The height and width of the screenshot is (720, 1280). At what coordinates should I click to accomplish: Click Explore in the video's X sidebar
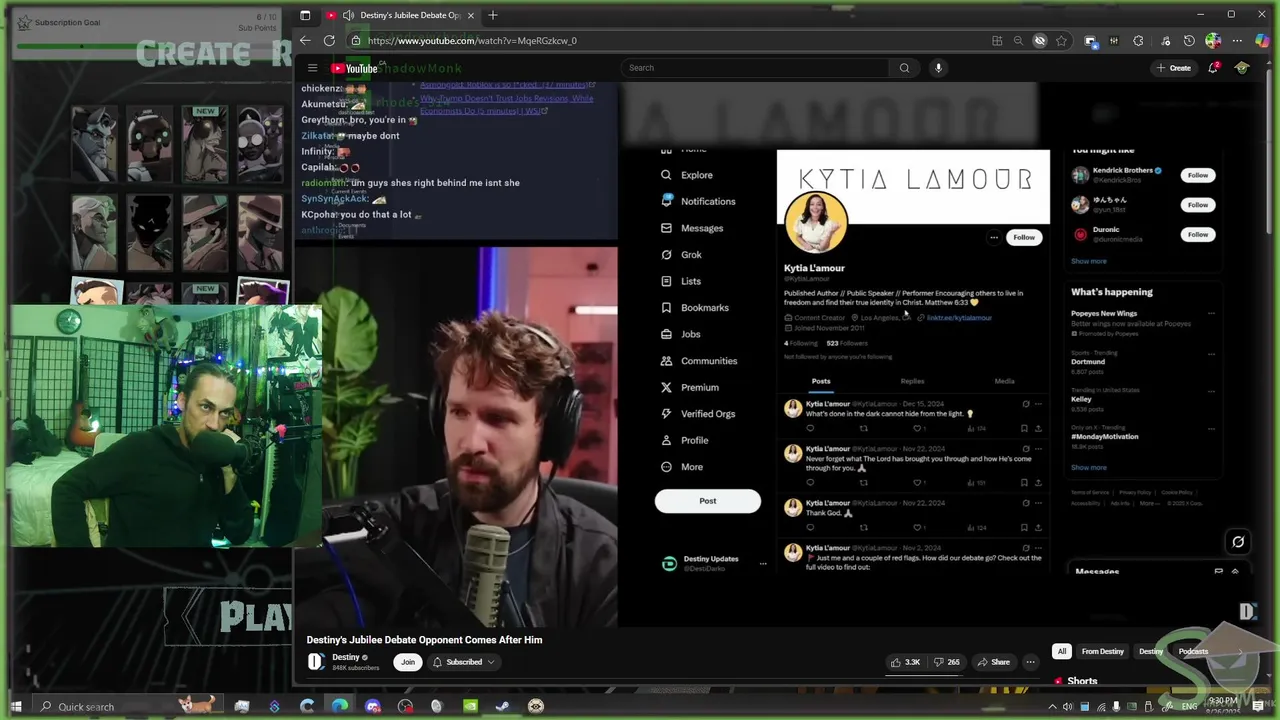click(x=696, y=175)
